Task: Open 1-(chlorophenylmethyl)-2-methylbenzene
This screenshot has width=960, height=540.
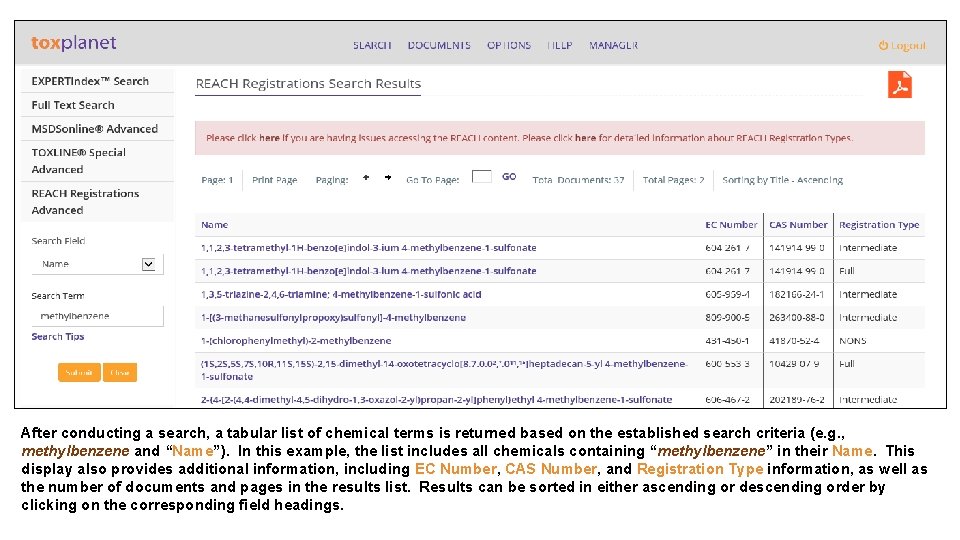Action: 296,340
